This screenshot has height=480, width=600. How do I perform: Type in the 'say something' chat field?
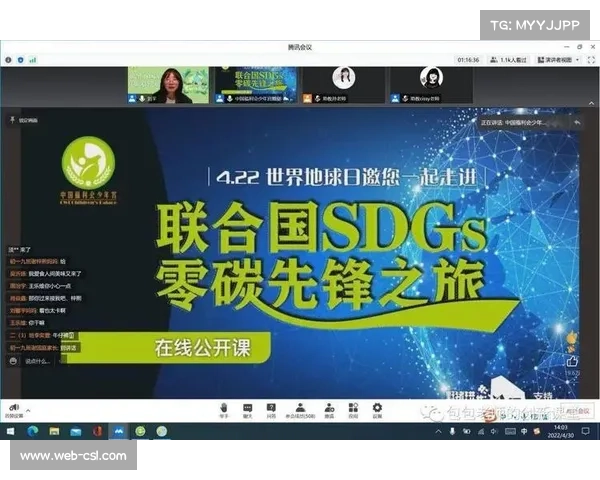tap(38, 361)
